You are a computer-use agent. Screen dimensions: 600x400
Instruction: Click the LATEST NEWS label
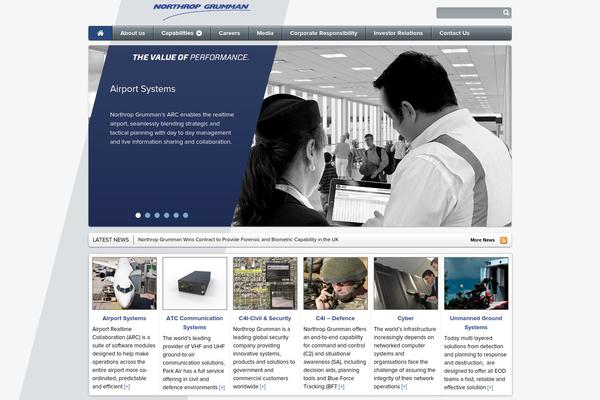[x=111, y=240]
